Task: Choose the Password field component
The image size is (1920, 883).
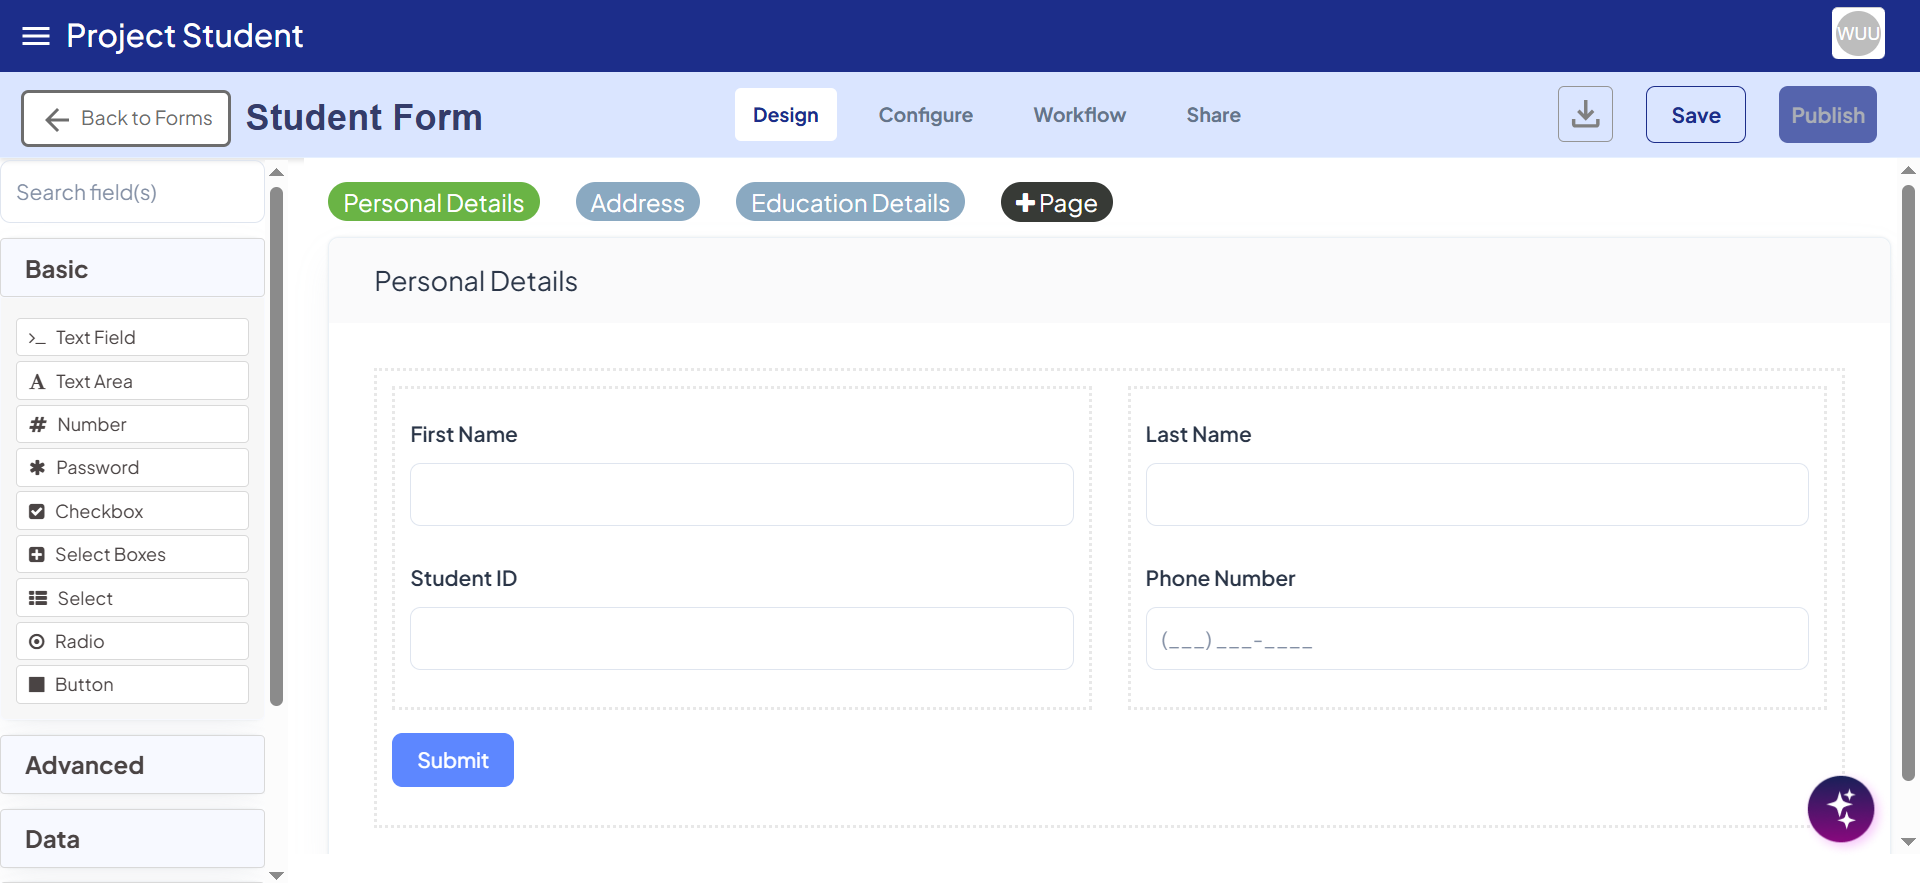Action: (x=132, y=468)
